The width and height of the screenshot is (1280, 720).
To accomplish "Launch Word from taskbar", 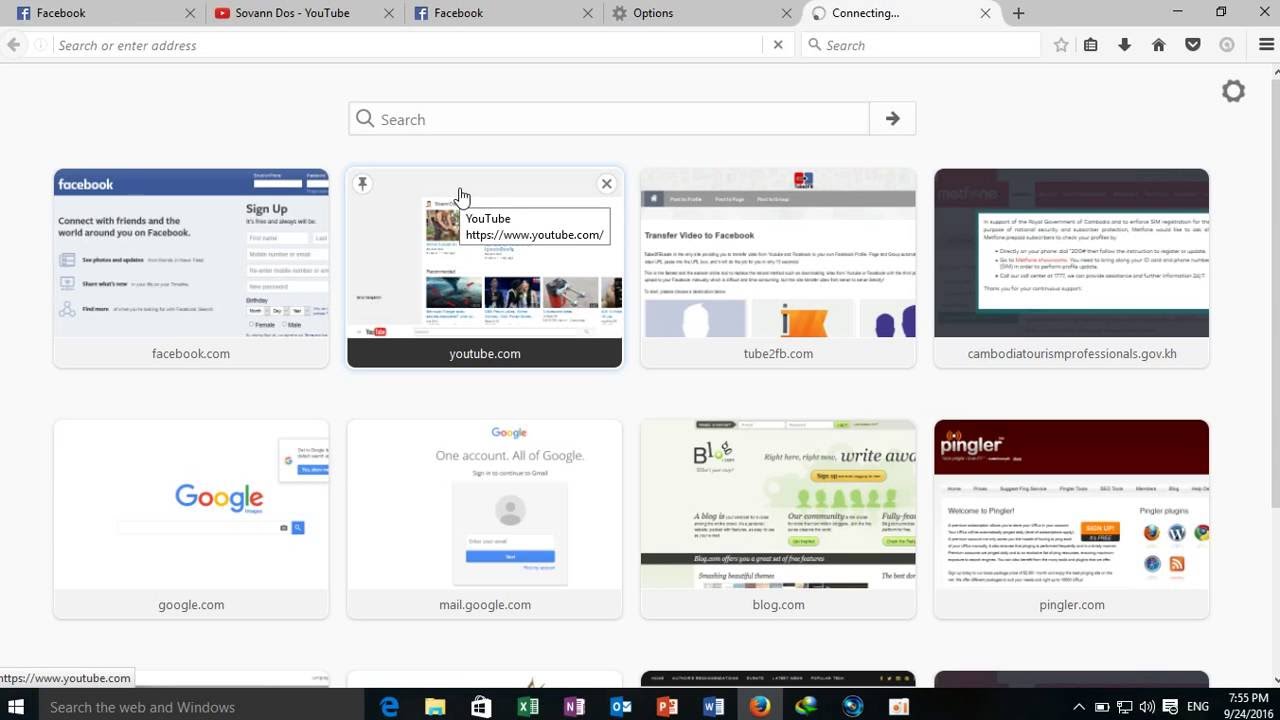I will pyautogui.click(x=713, y=707).
